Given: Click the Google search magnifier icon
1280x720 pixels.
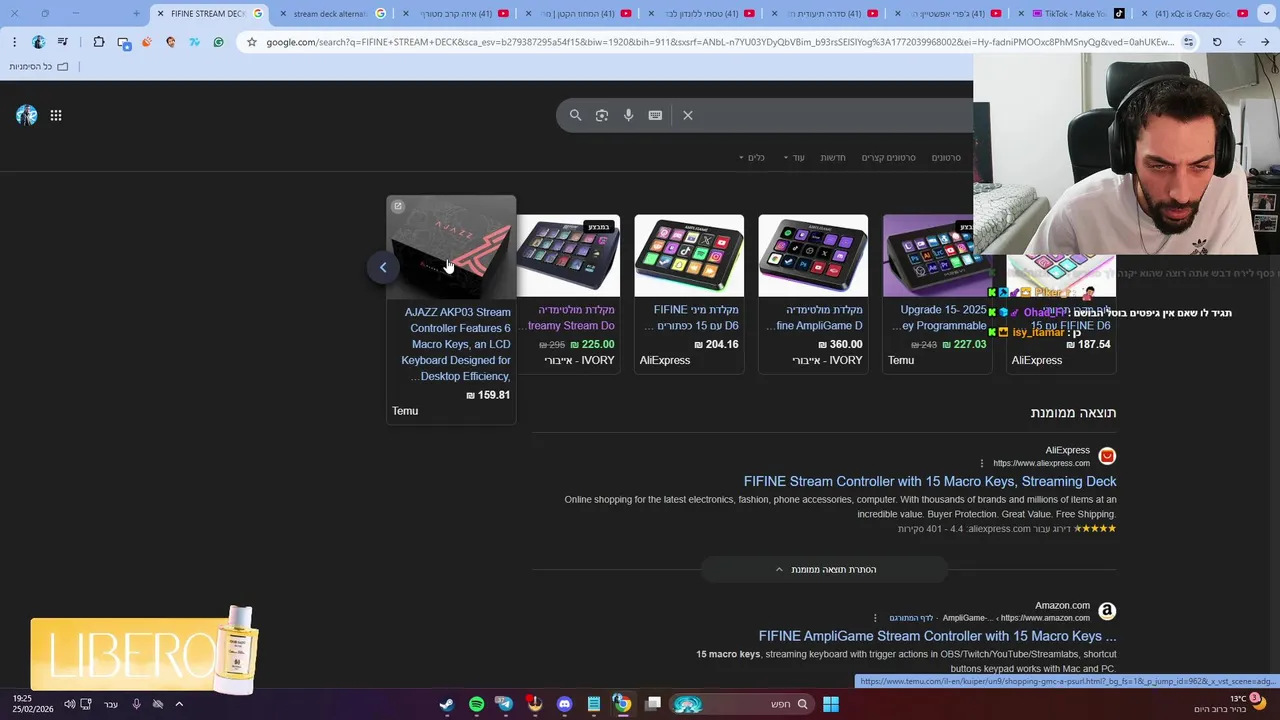Looking at the screenshot, I should click(x=575, y=115).
